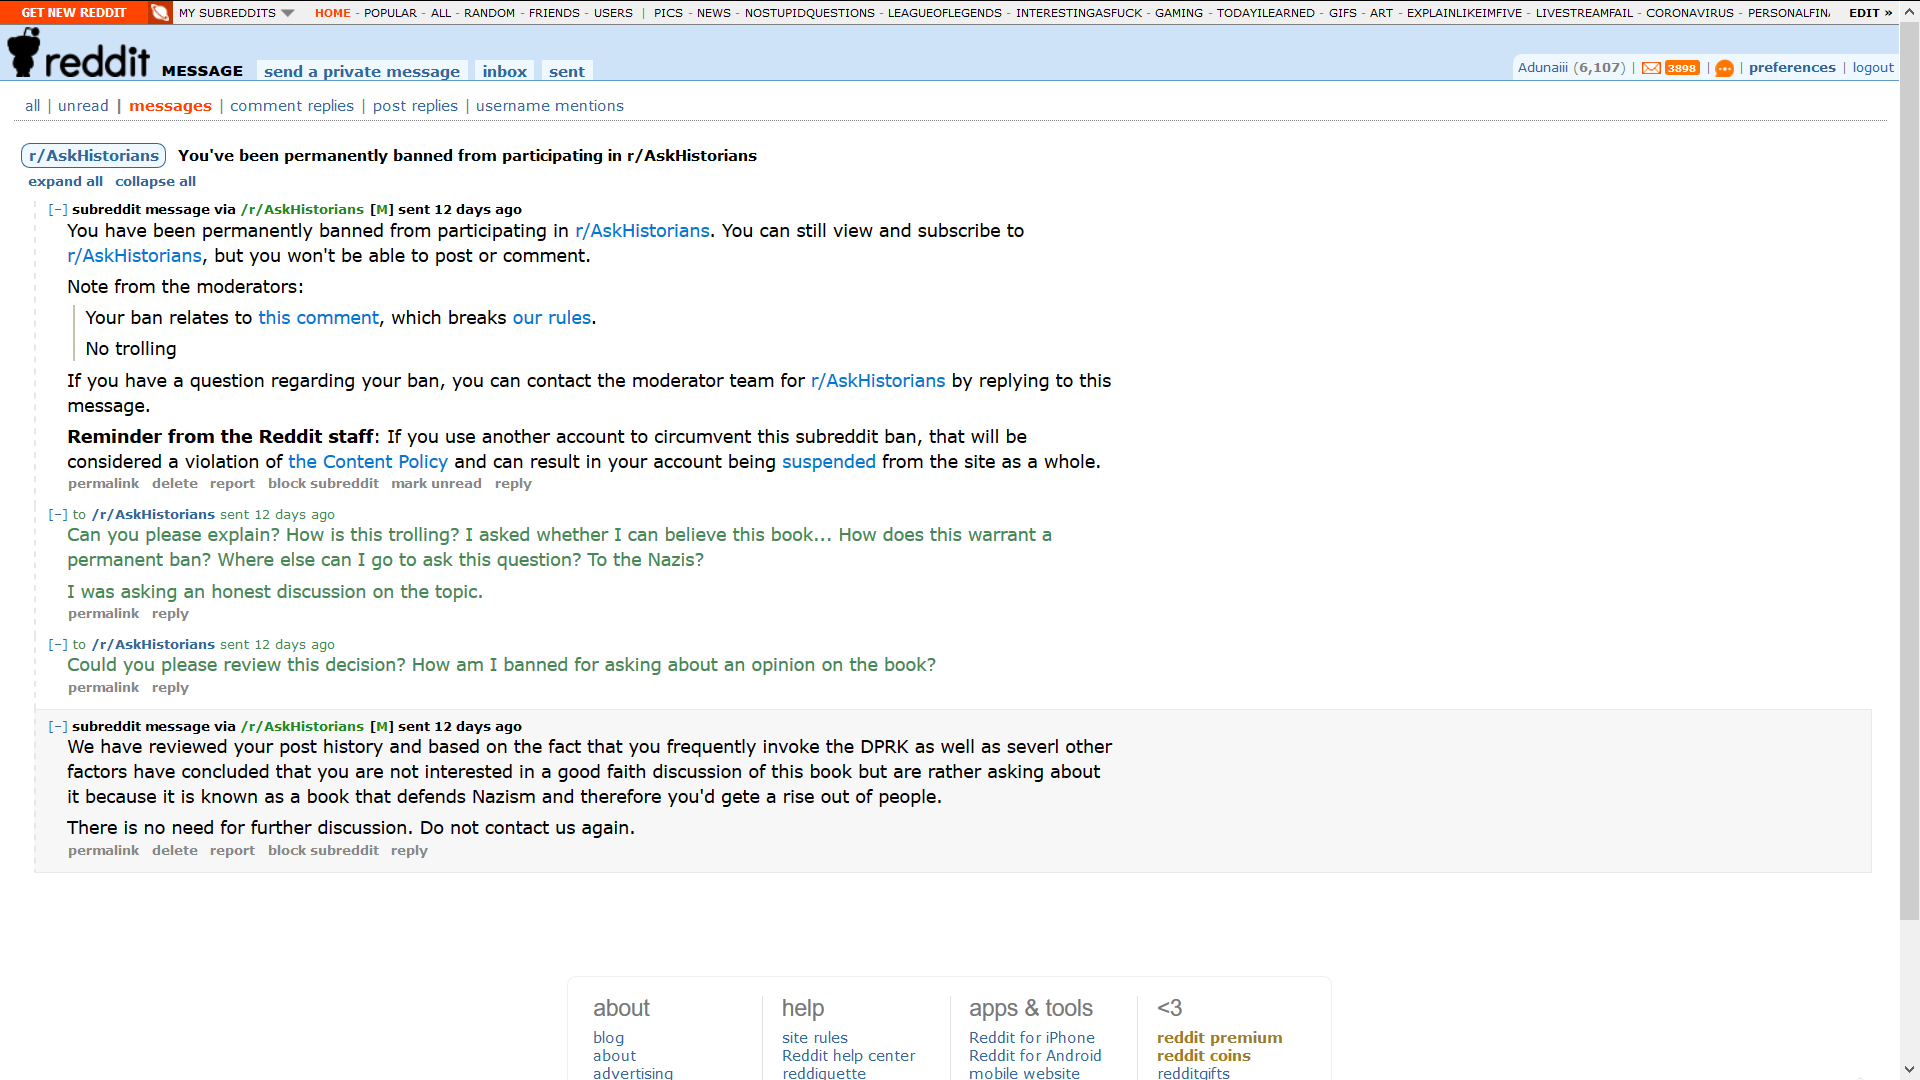
Task: Open permalink of 'Can you please explain' message
Action: [104, 614]
